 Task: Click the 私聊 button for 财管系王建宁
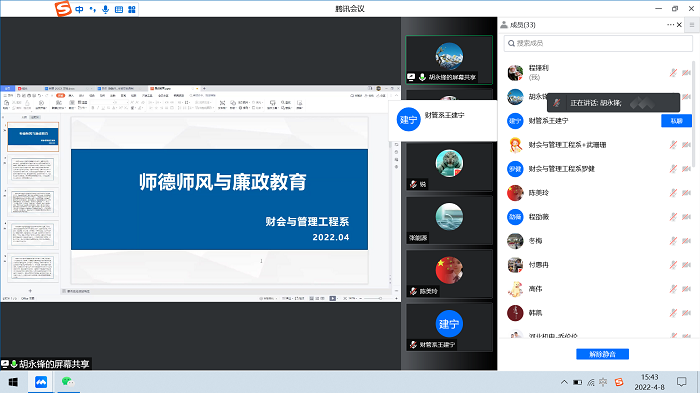click(x=676, y=121)
